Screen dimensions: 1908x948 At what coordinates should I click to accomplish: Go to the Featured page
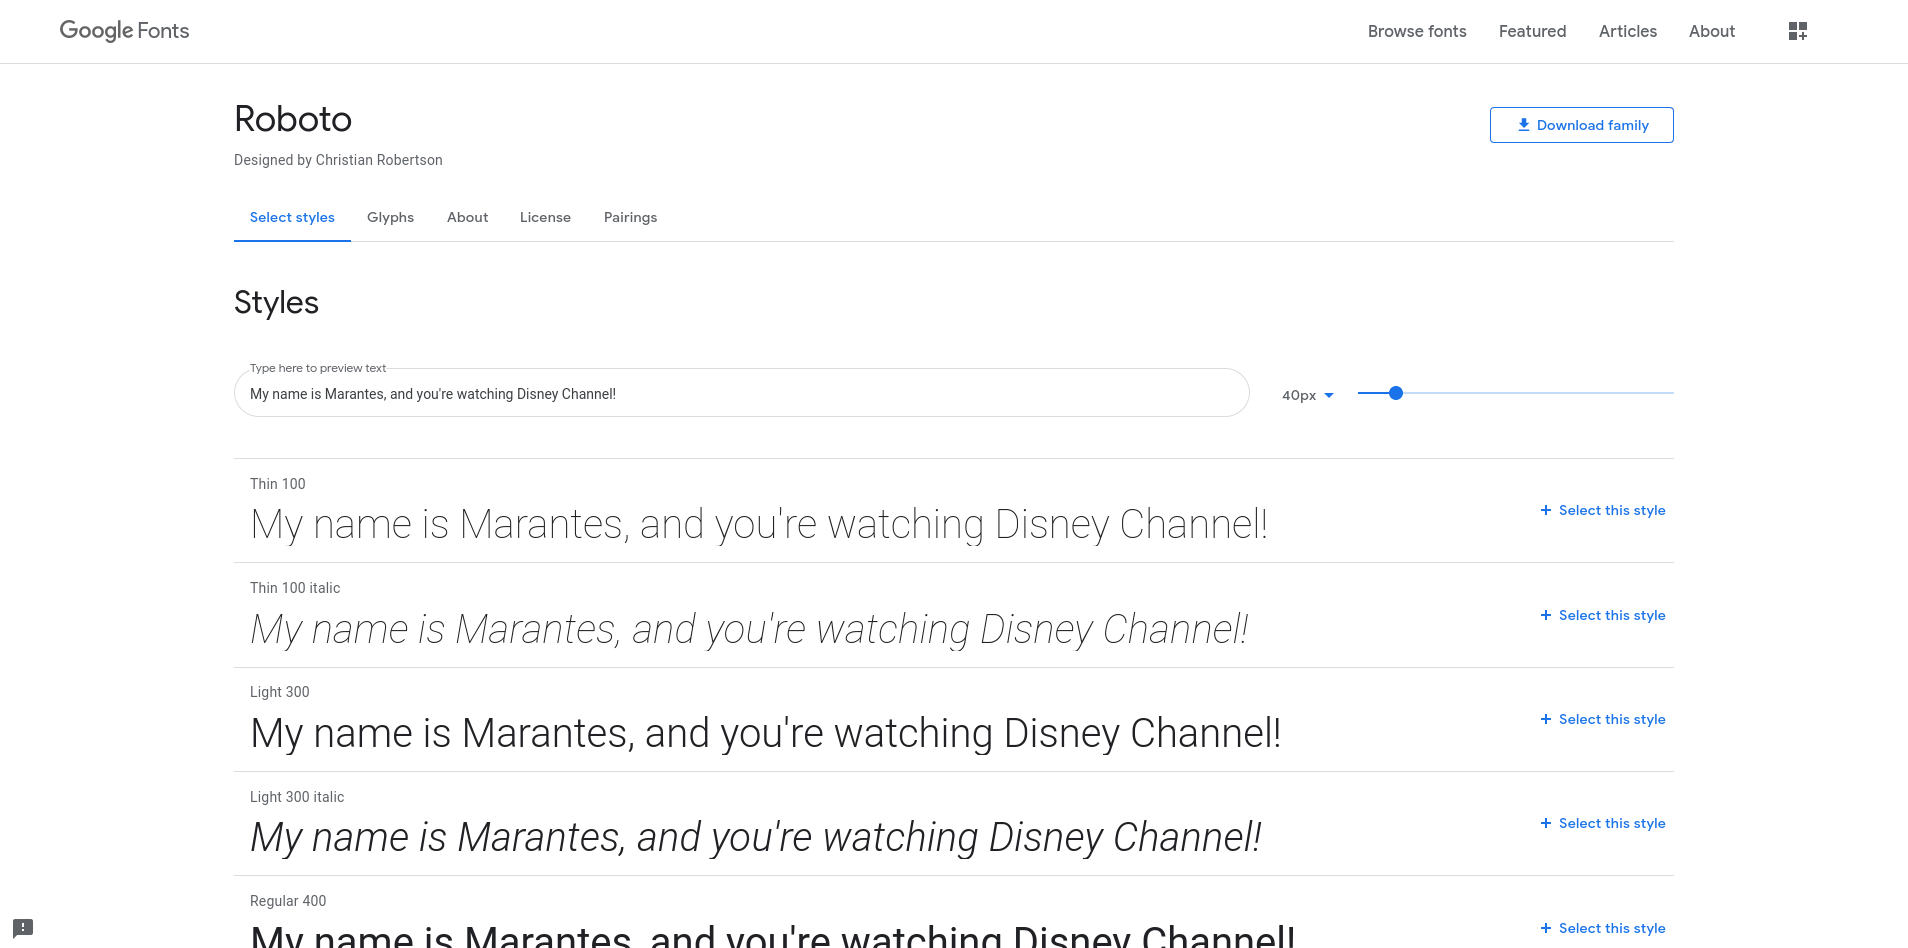pyautogui.click(x=1532, y=31)
